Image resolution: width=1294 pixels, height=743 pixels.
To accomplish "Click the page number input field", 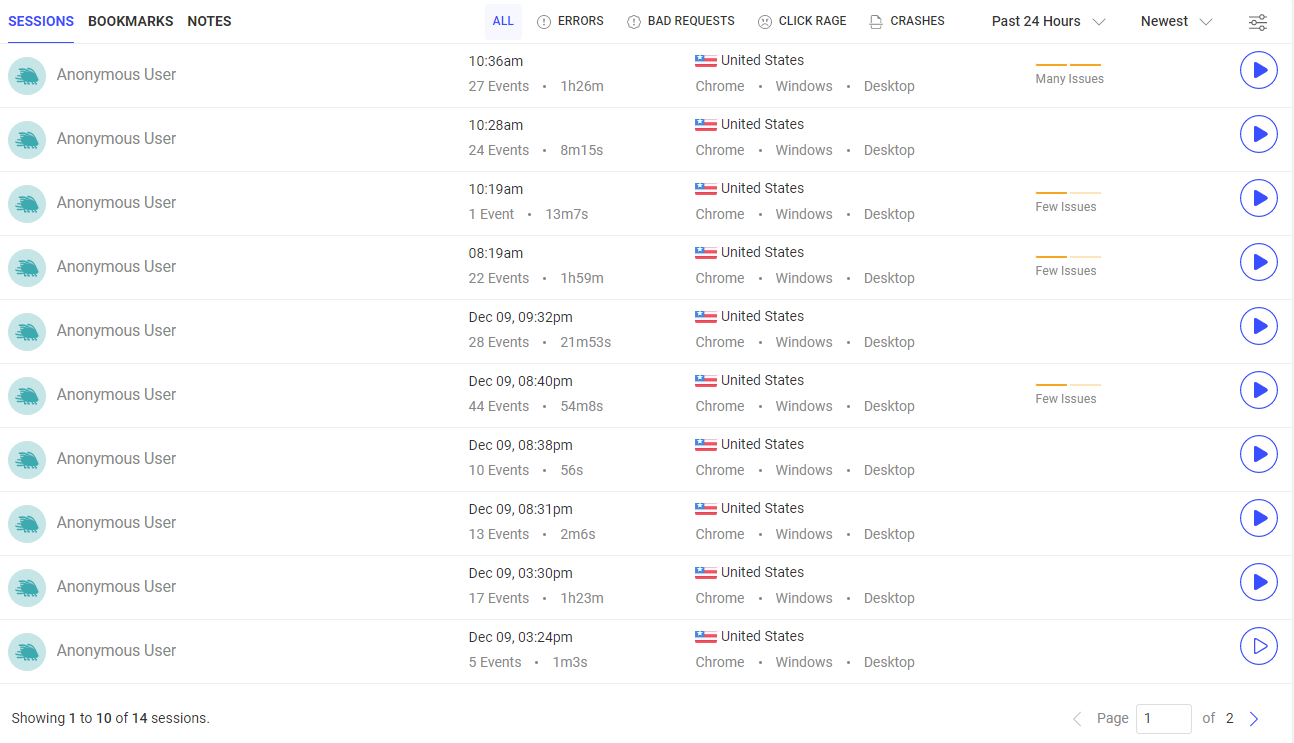I will pyautogui.click(x=1163, y=719).
